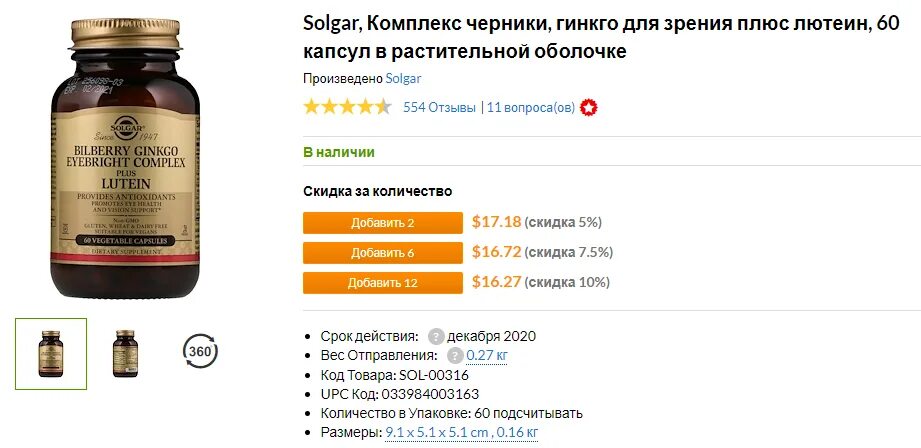Click the Добавить 6 button

tap(382, 252)
